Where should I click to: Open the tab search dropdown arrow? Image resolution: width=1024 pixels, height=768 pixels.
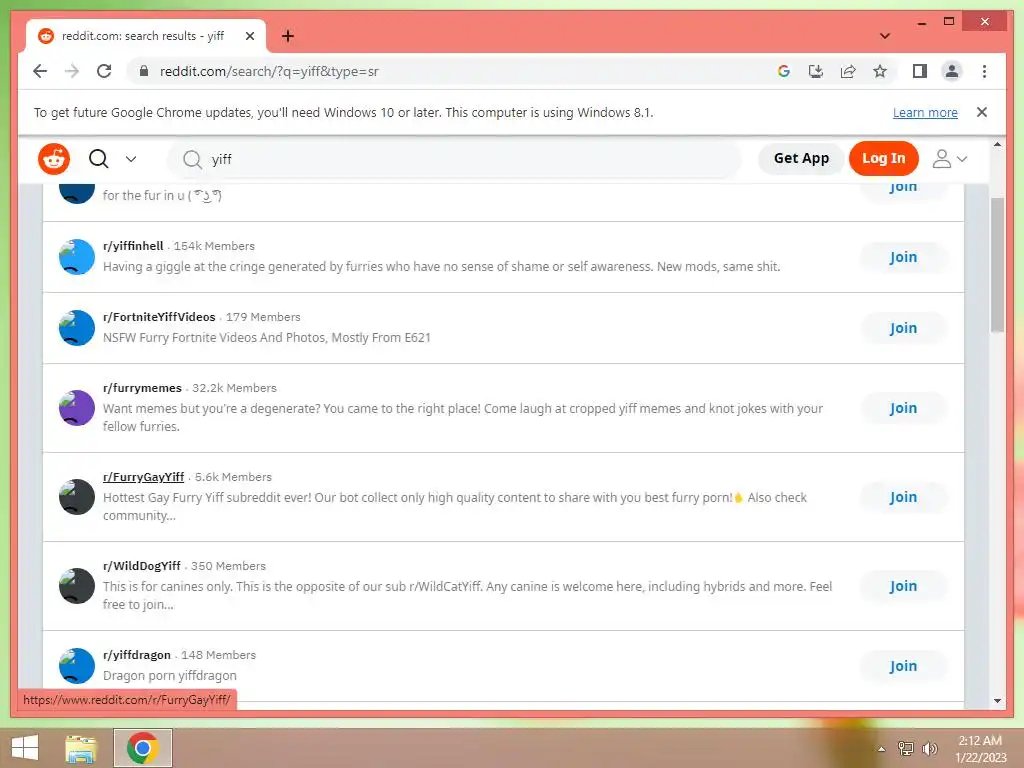click(x=884, y=36)
